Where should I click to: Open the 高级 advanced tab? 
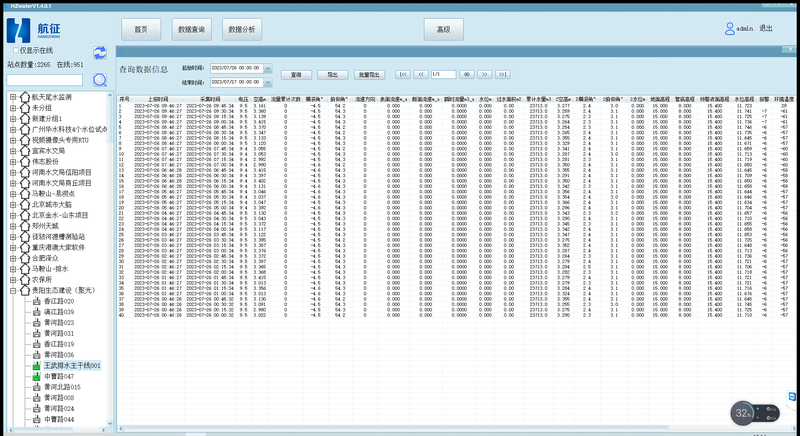coord(443,30)
